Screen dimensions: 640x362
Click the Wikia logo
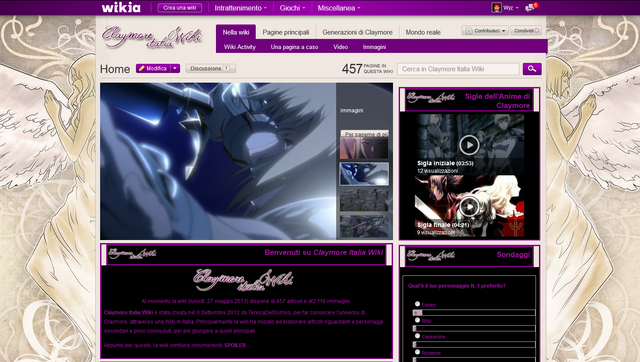click(x=121, y=7)
